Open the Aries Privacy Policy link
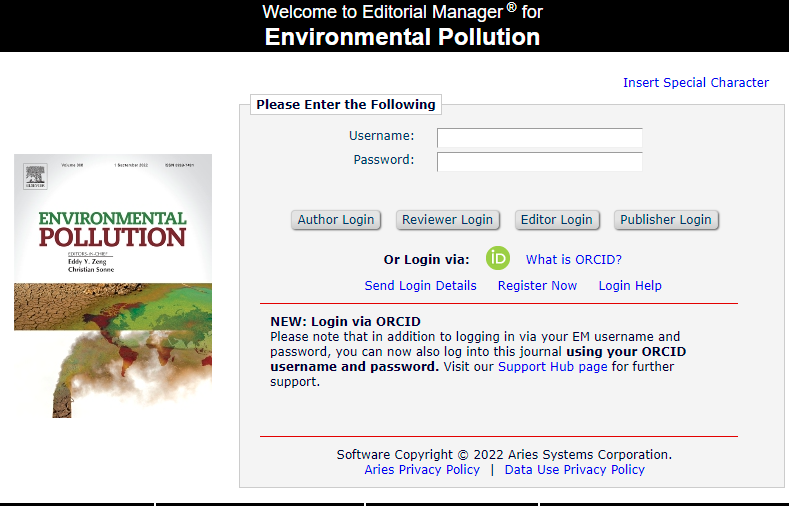Screen dimensions: 789x506 [x=422, y=470]
